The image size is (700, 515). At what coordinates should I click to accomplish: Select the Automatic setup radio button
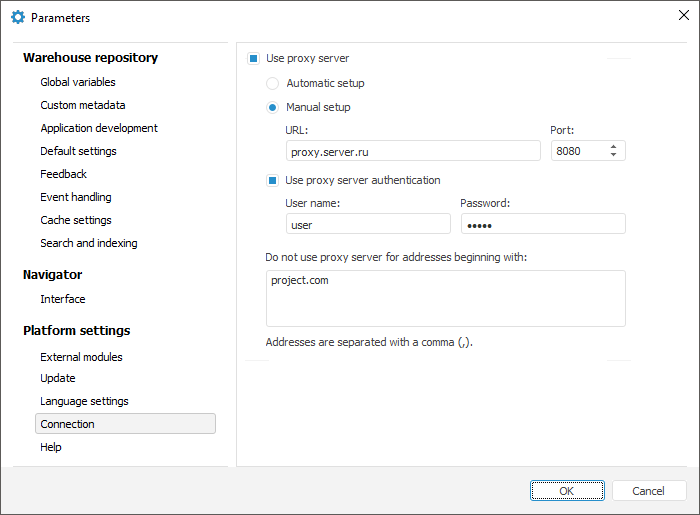tap(272, 84)
